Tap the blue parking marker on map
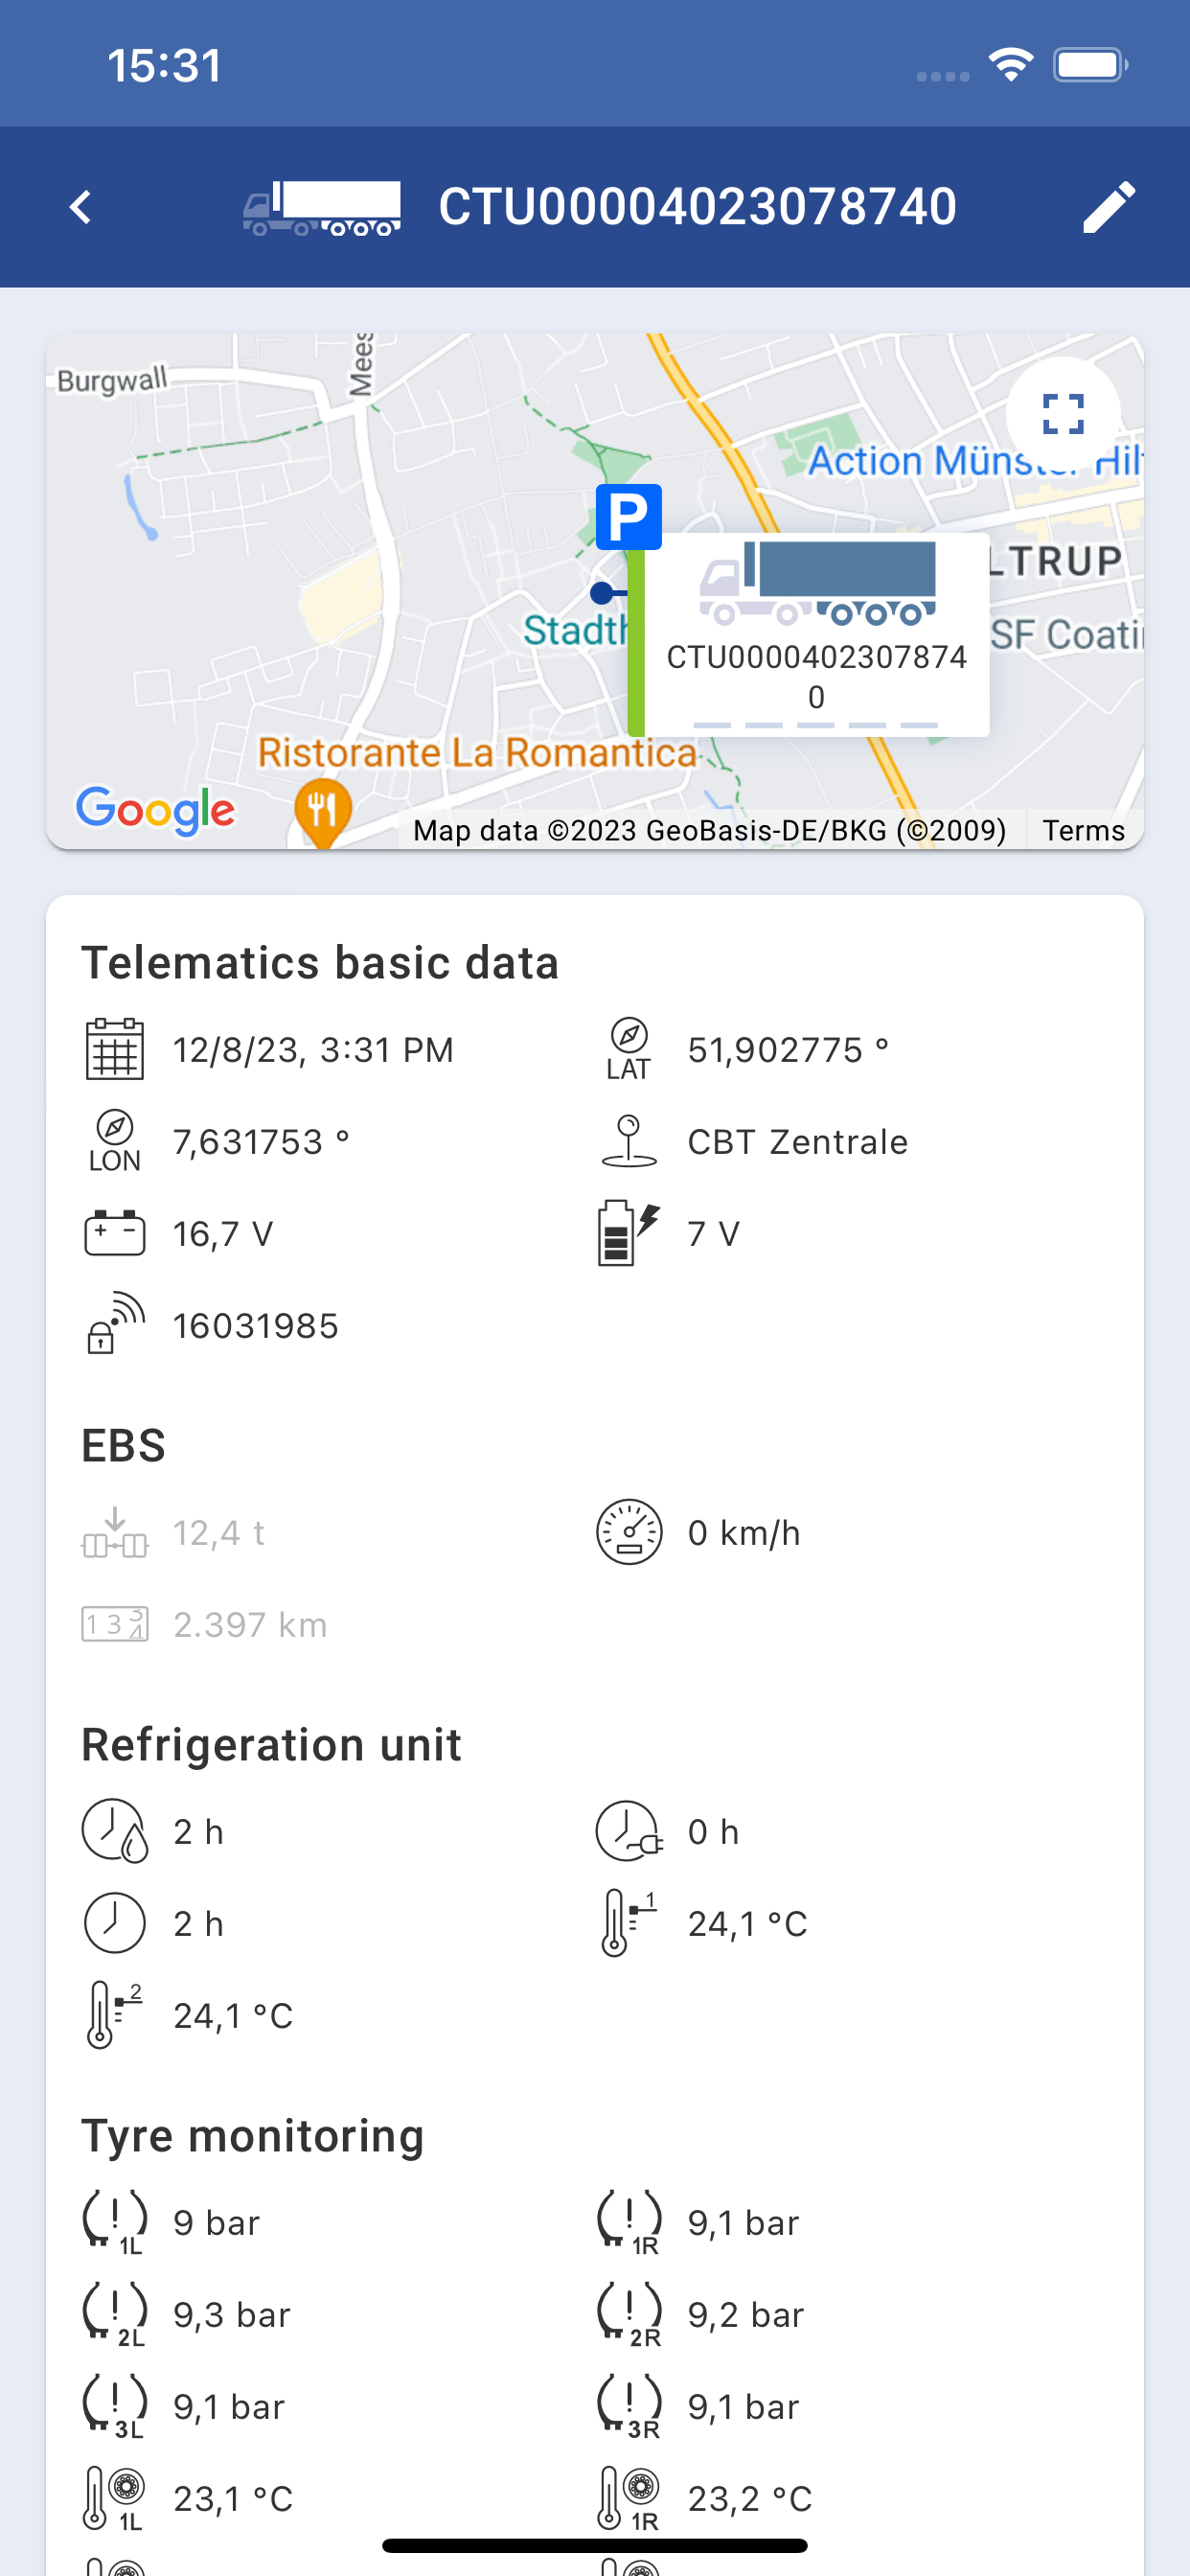1190x2576 pixels. pyautogui.click(x=629, y=517)
